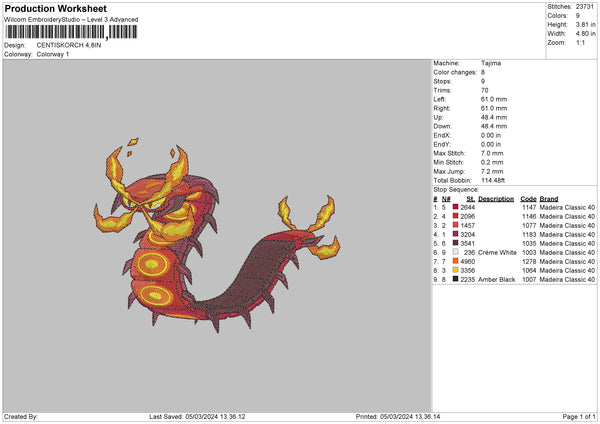Click thread code 1278 in stop 7
This screenshot has width=600, height=424.
529,261
